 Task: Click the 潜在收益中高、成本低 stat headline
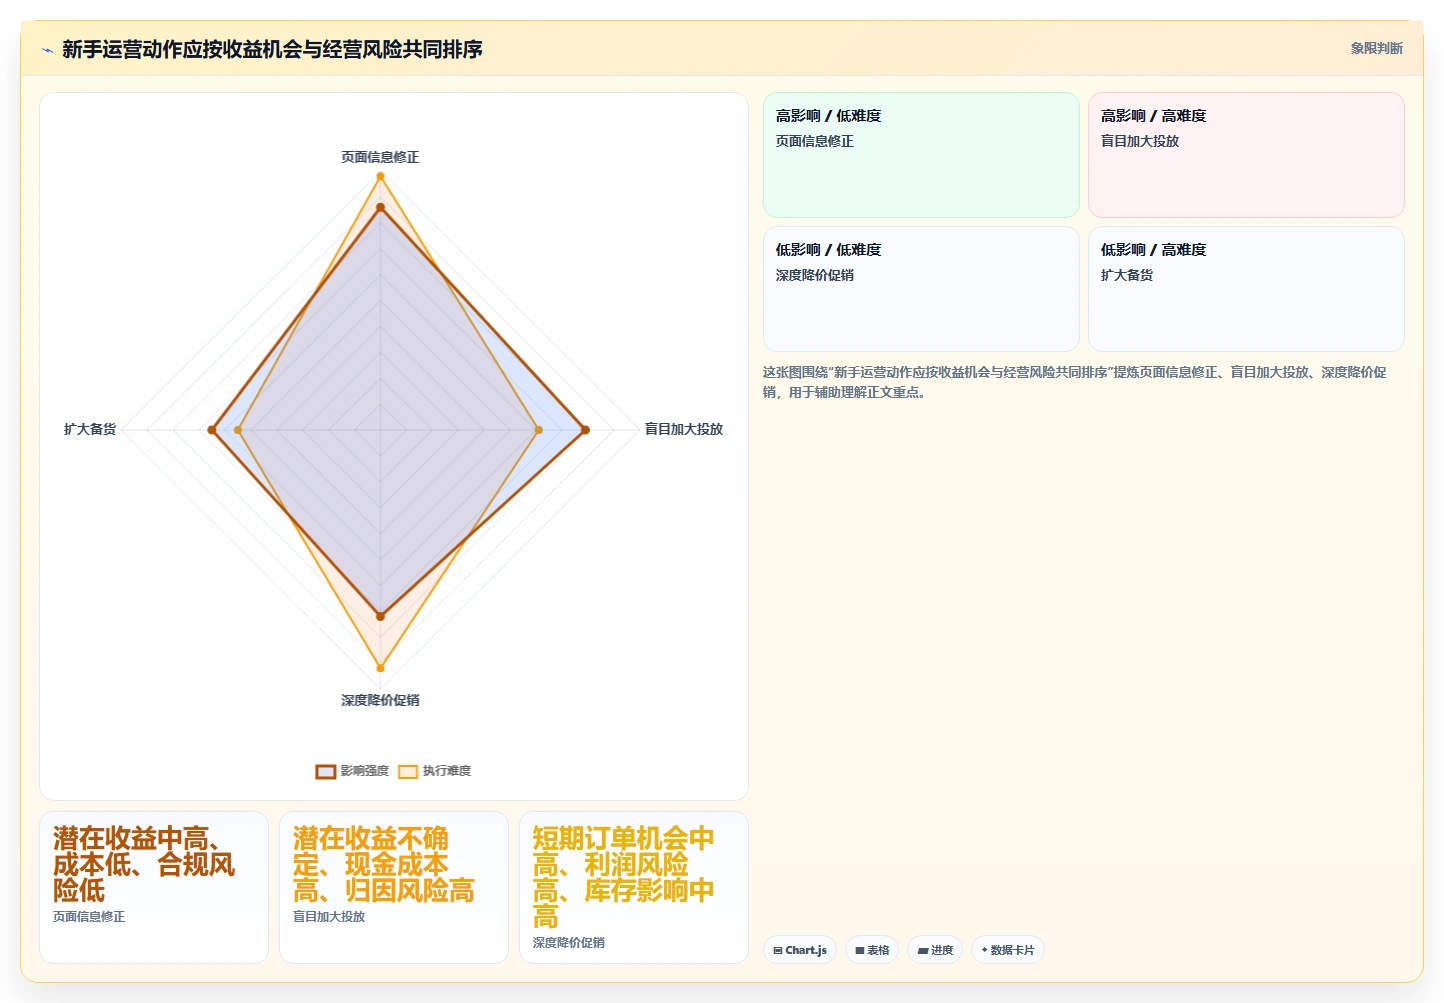pos(144,864)
